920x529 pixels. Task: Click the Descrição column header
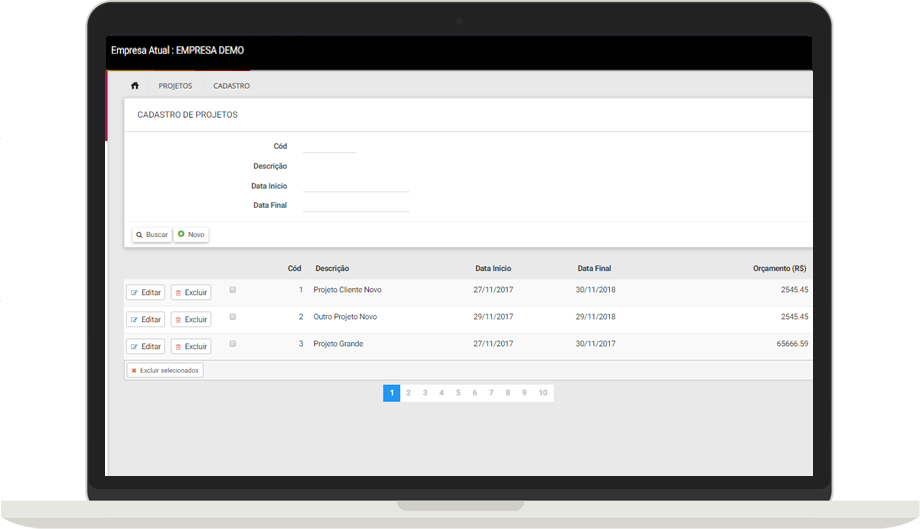[x=332, y=268]
